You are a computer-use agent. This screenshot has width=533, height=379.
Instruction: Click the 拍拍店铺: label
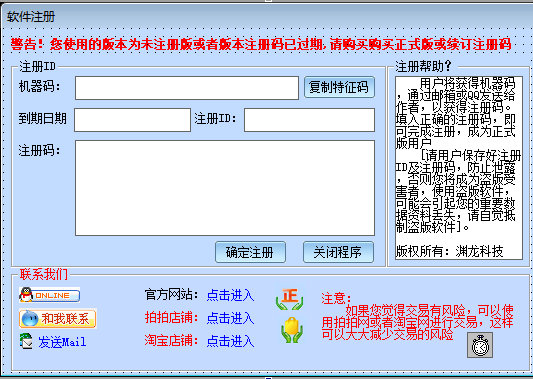(x=172, y=317)
